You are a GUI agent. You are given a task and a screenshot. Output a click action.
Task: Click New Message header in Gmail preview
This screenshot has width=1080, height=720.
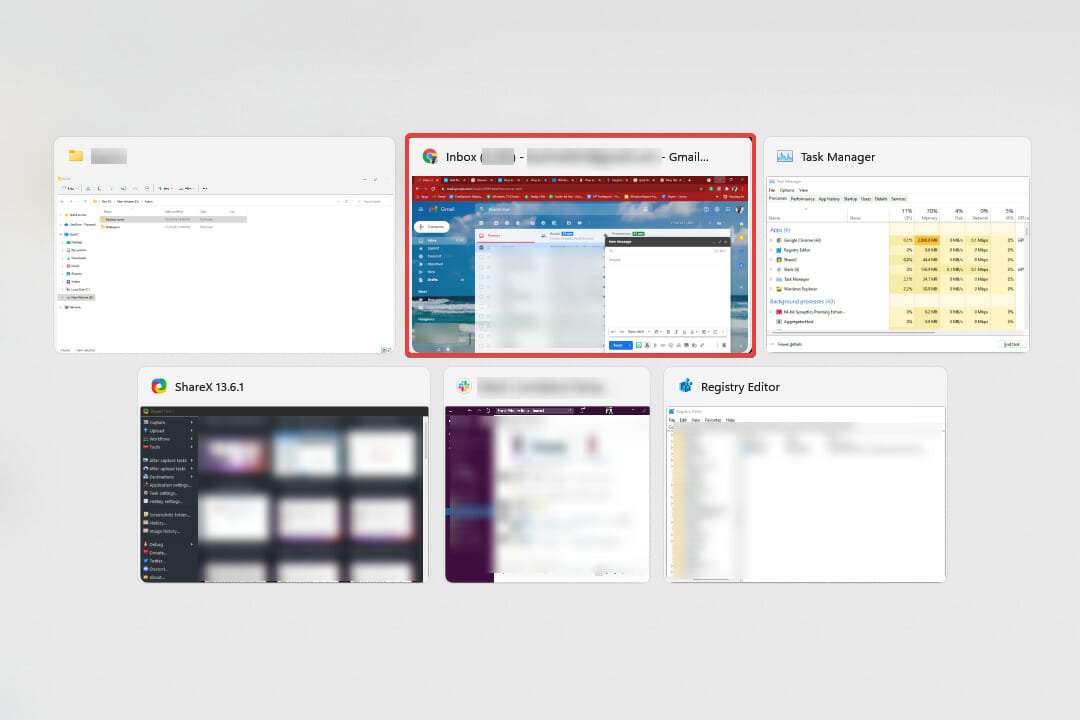pos(667,242)
